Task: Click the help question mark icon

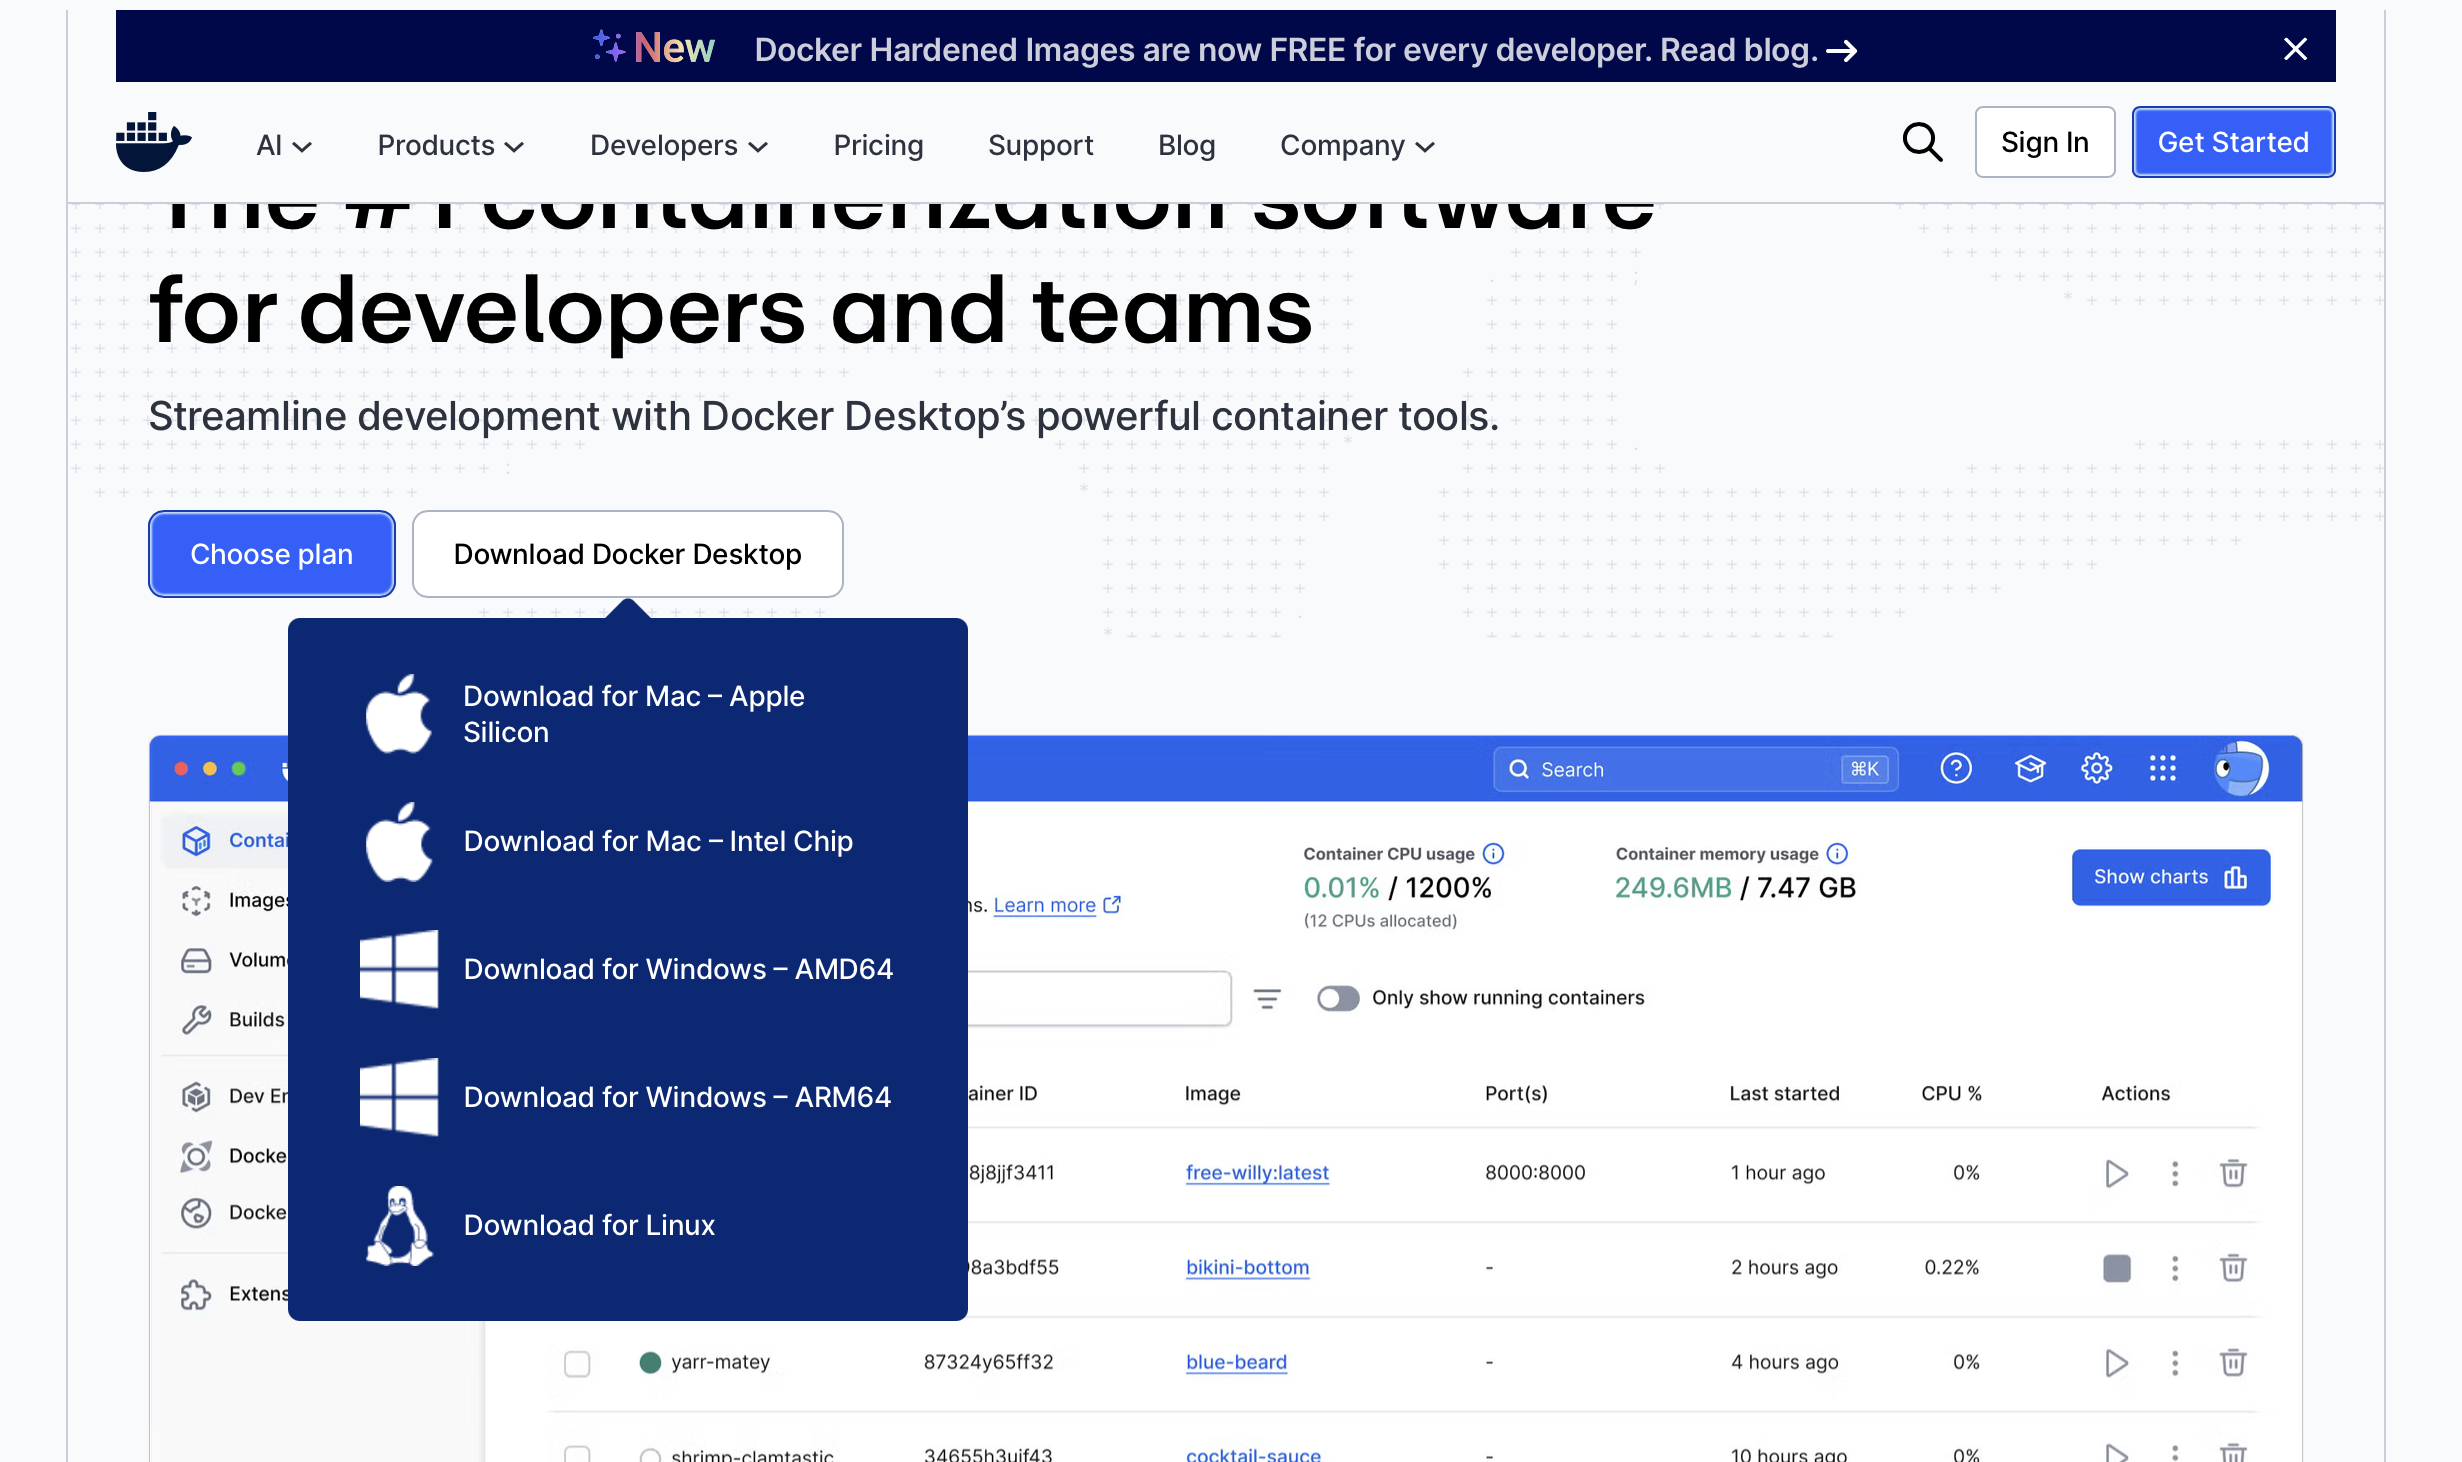Action: (x=1955, y=768)
